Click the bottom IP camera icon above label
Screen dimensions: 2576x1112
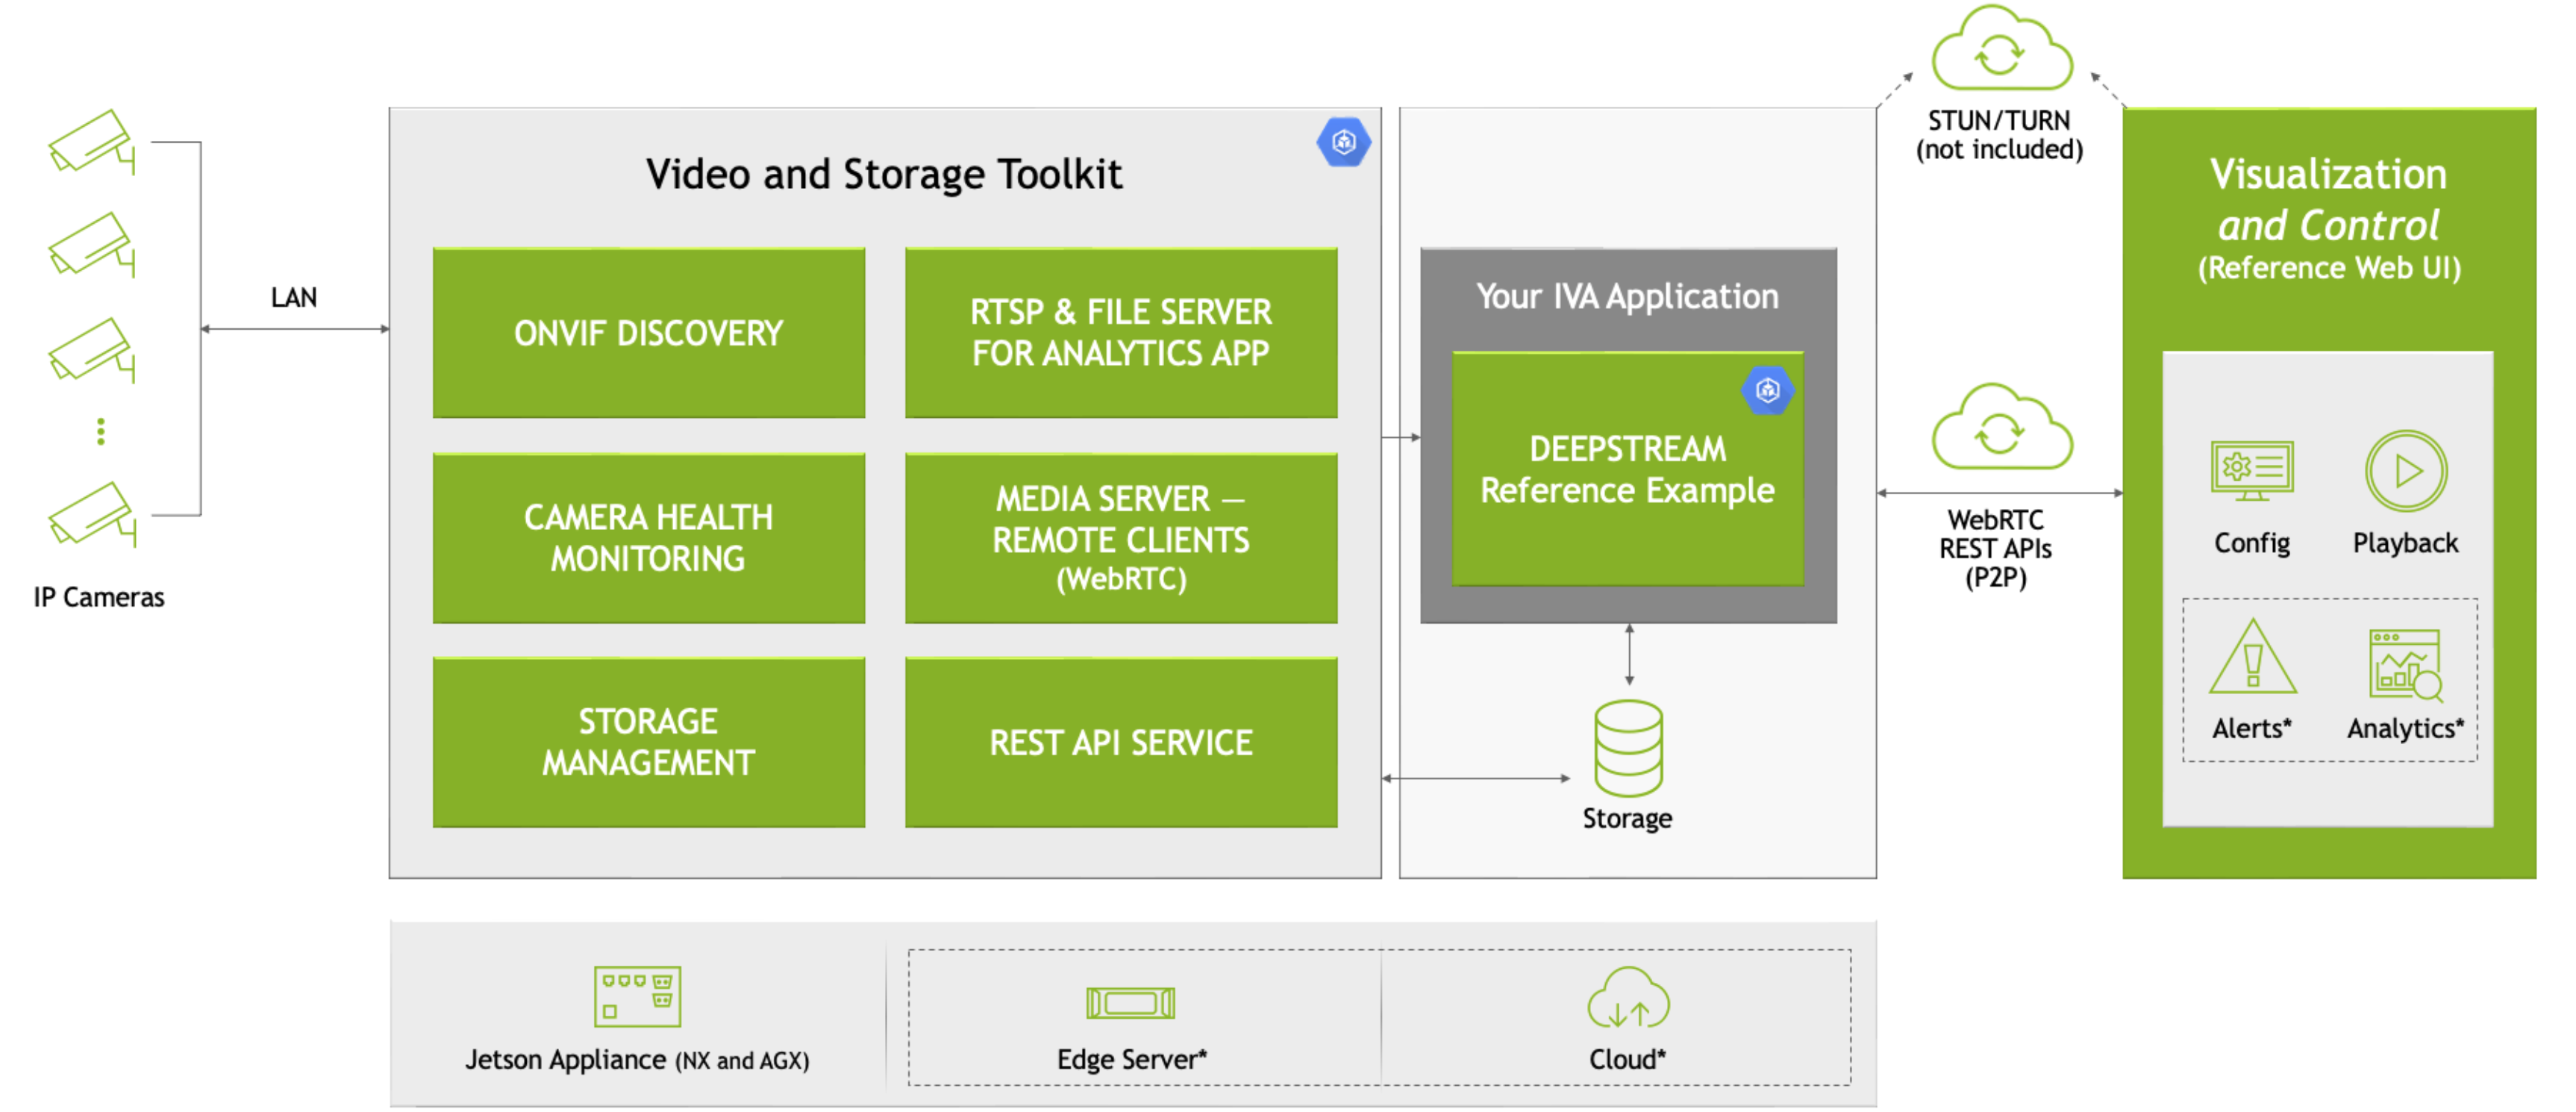coord(92,514)
